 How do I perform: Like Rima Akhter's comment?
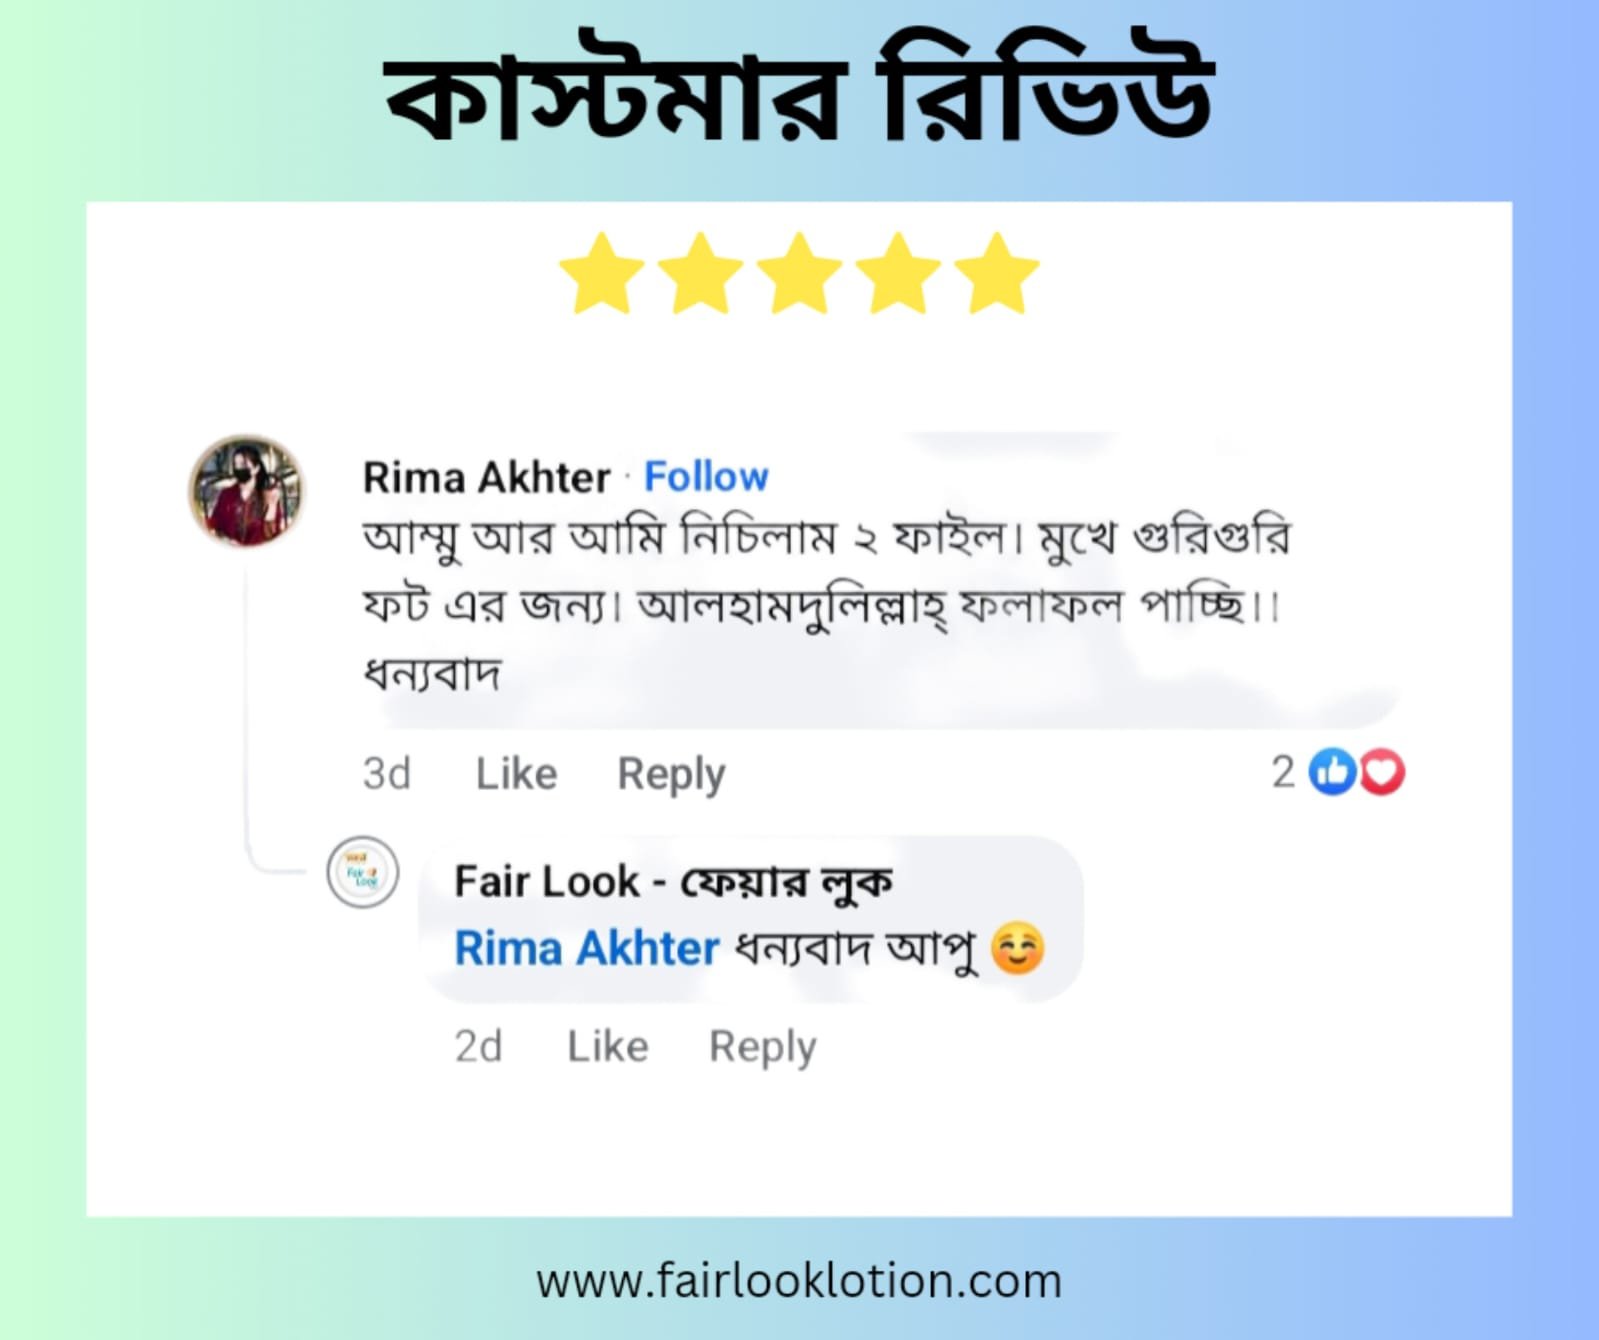pyautogui.click(x=516, y=773)
